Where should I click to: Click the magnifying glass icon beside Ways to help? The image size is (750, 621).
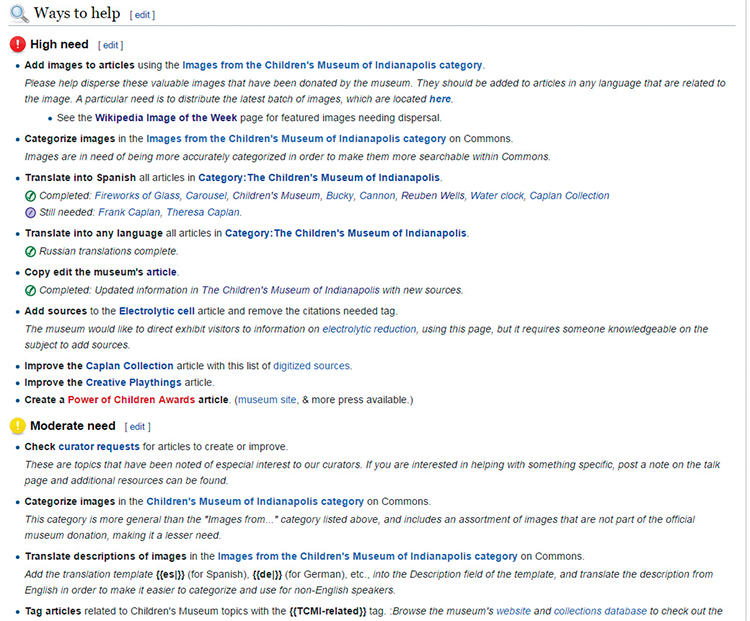19,13
